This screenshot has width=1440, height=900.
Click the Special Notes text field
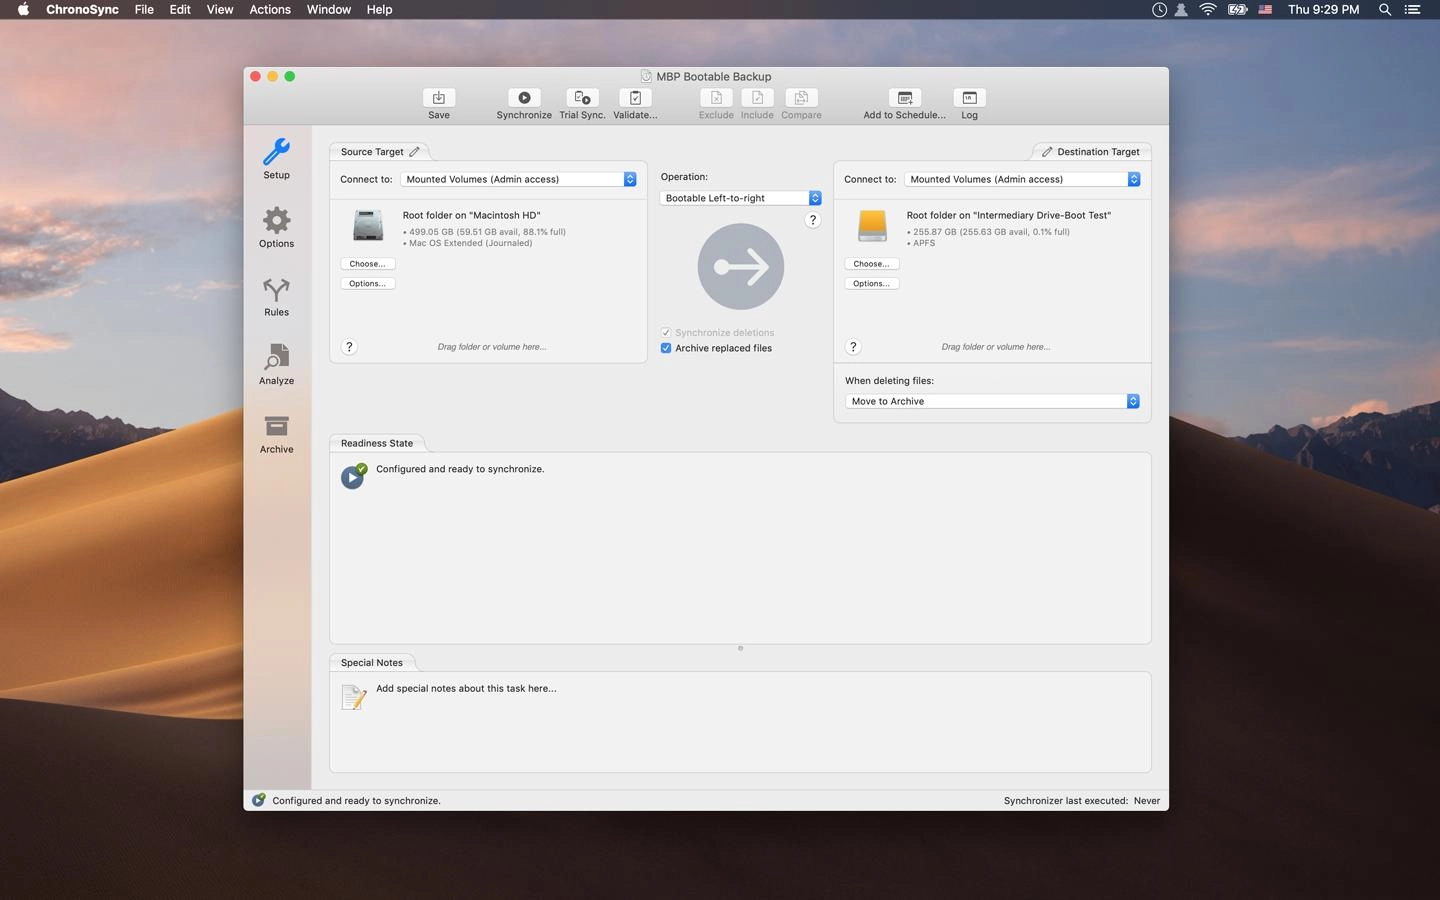740,722
